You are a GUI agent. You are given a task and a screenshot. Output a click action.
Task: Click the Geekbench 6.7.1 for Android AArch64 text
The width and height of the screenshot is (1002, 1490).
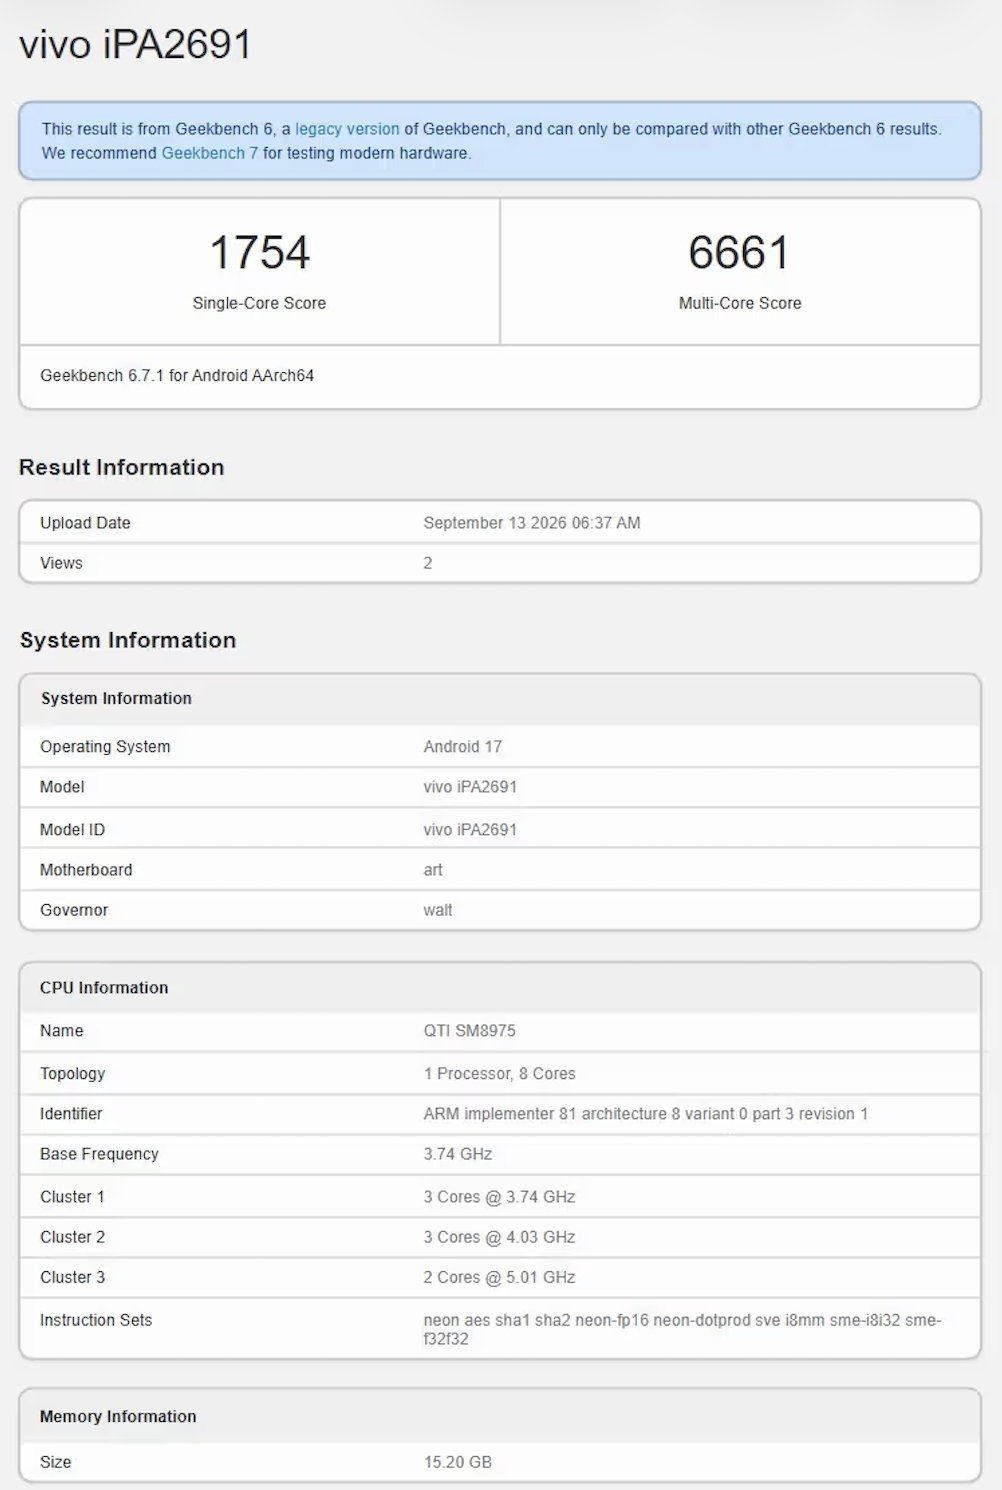177,376
